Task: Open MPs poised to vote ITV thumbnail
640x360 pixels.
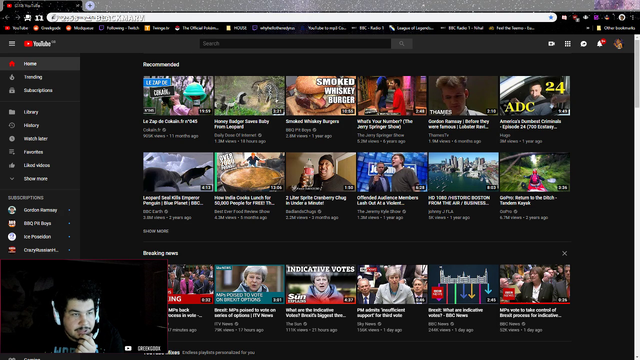Action: [249, 284]
